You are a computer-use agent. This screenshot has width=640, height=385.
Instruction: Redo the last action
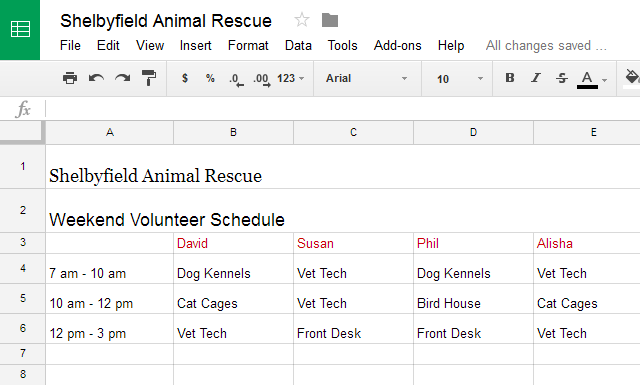[122, 78]
